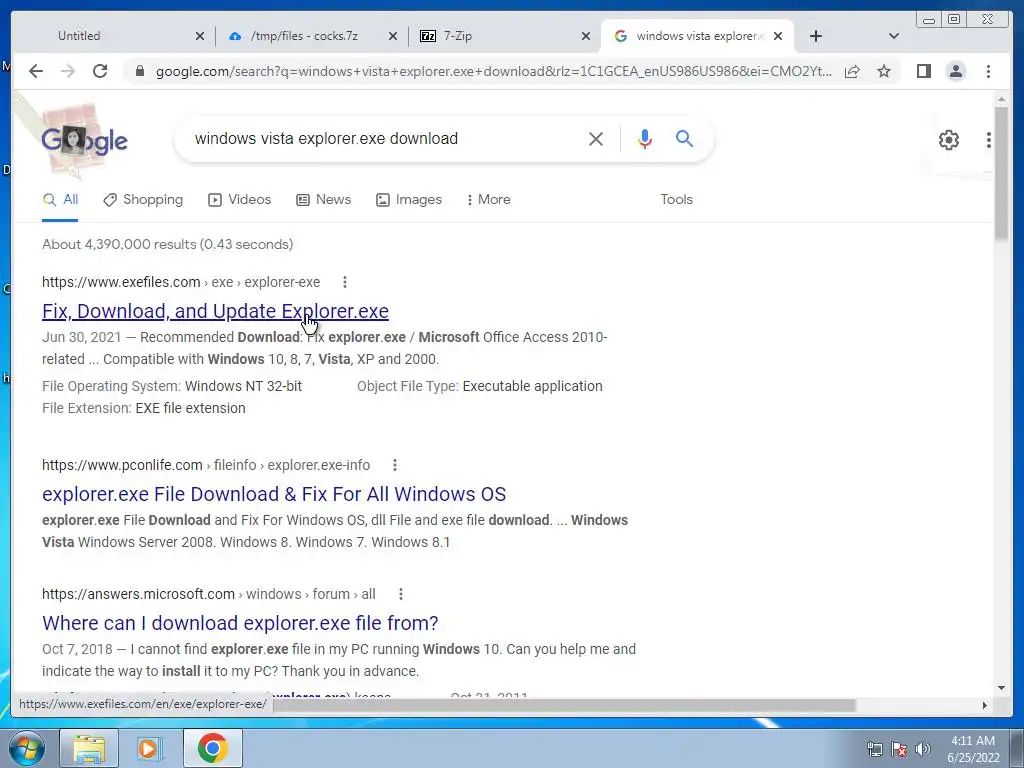The width and height of the screenshot is (1024, 768).
Task: Reload the current page
Action: 100,71
